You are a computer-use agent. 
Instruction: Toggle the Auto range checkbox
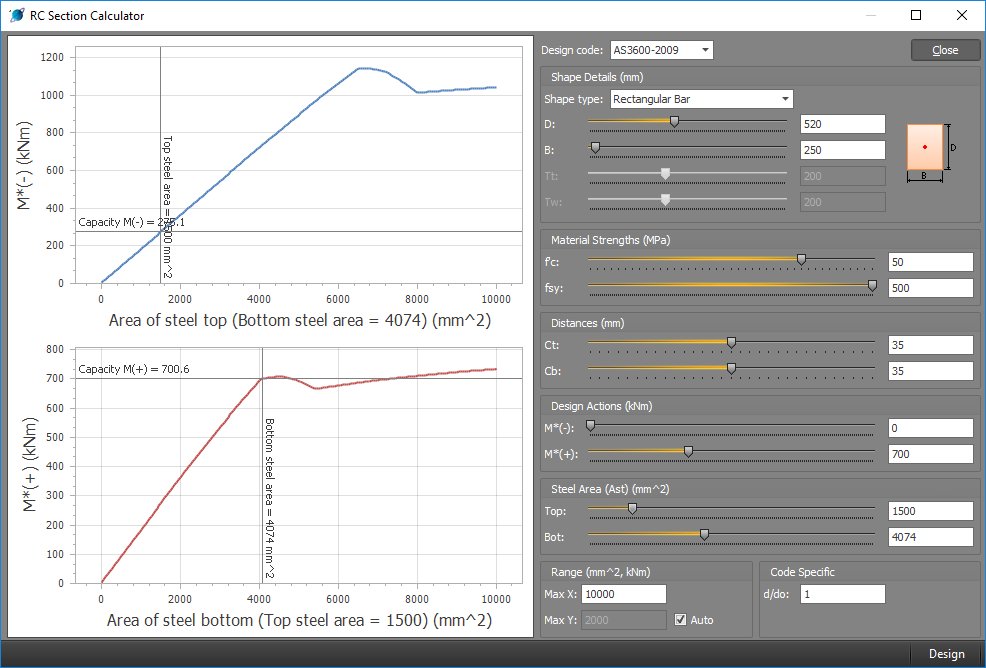click(x=682, y=620)
